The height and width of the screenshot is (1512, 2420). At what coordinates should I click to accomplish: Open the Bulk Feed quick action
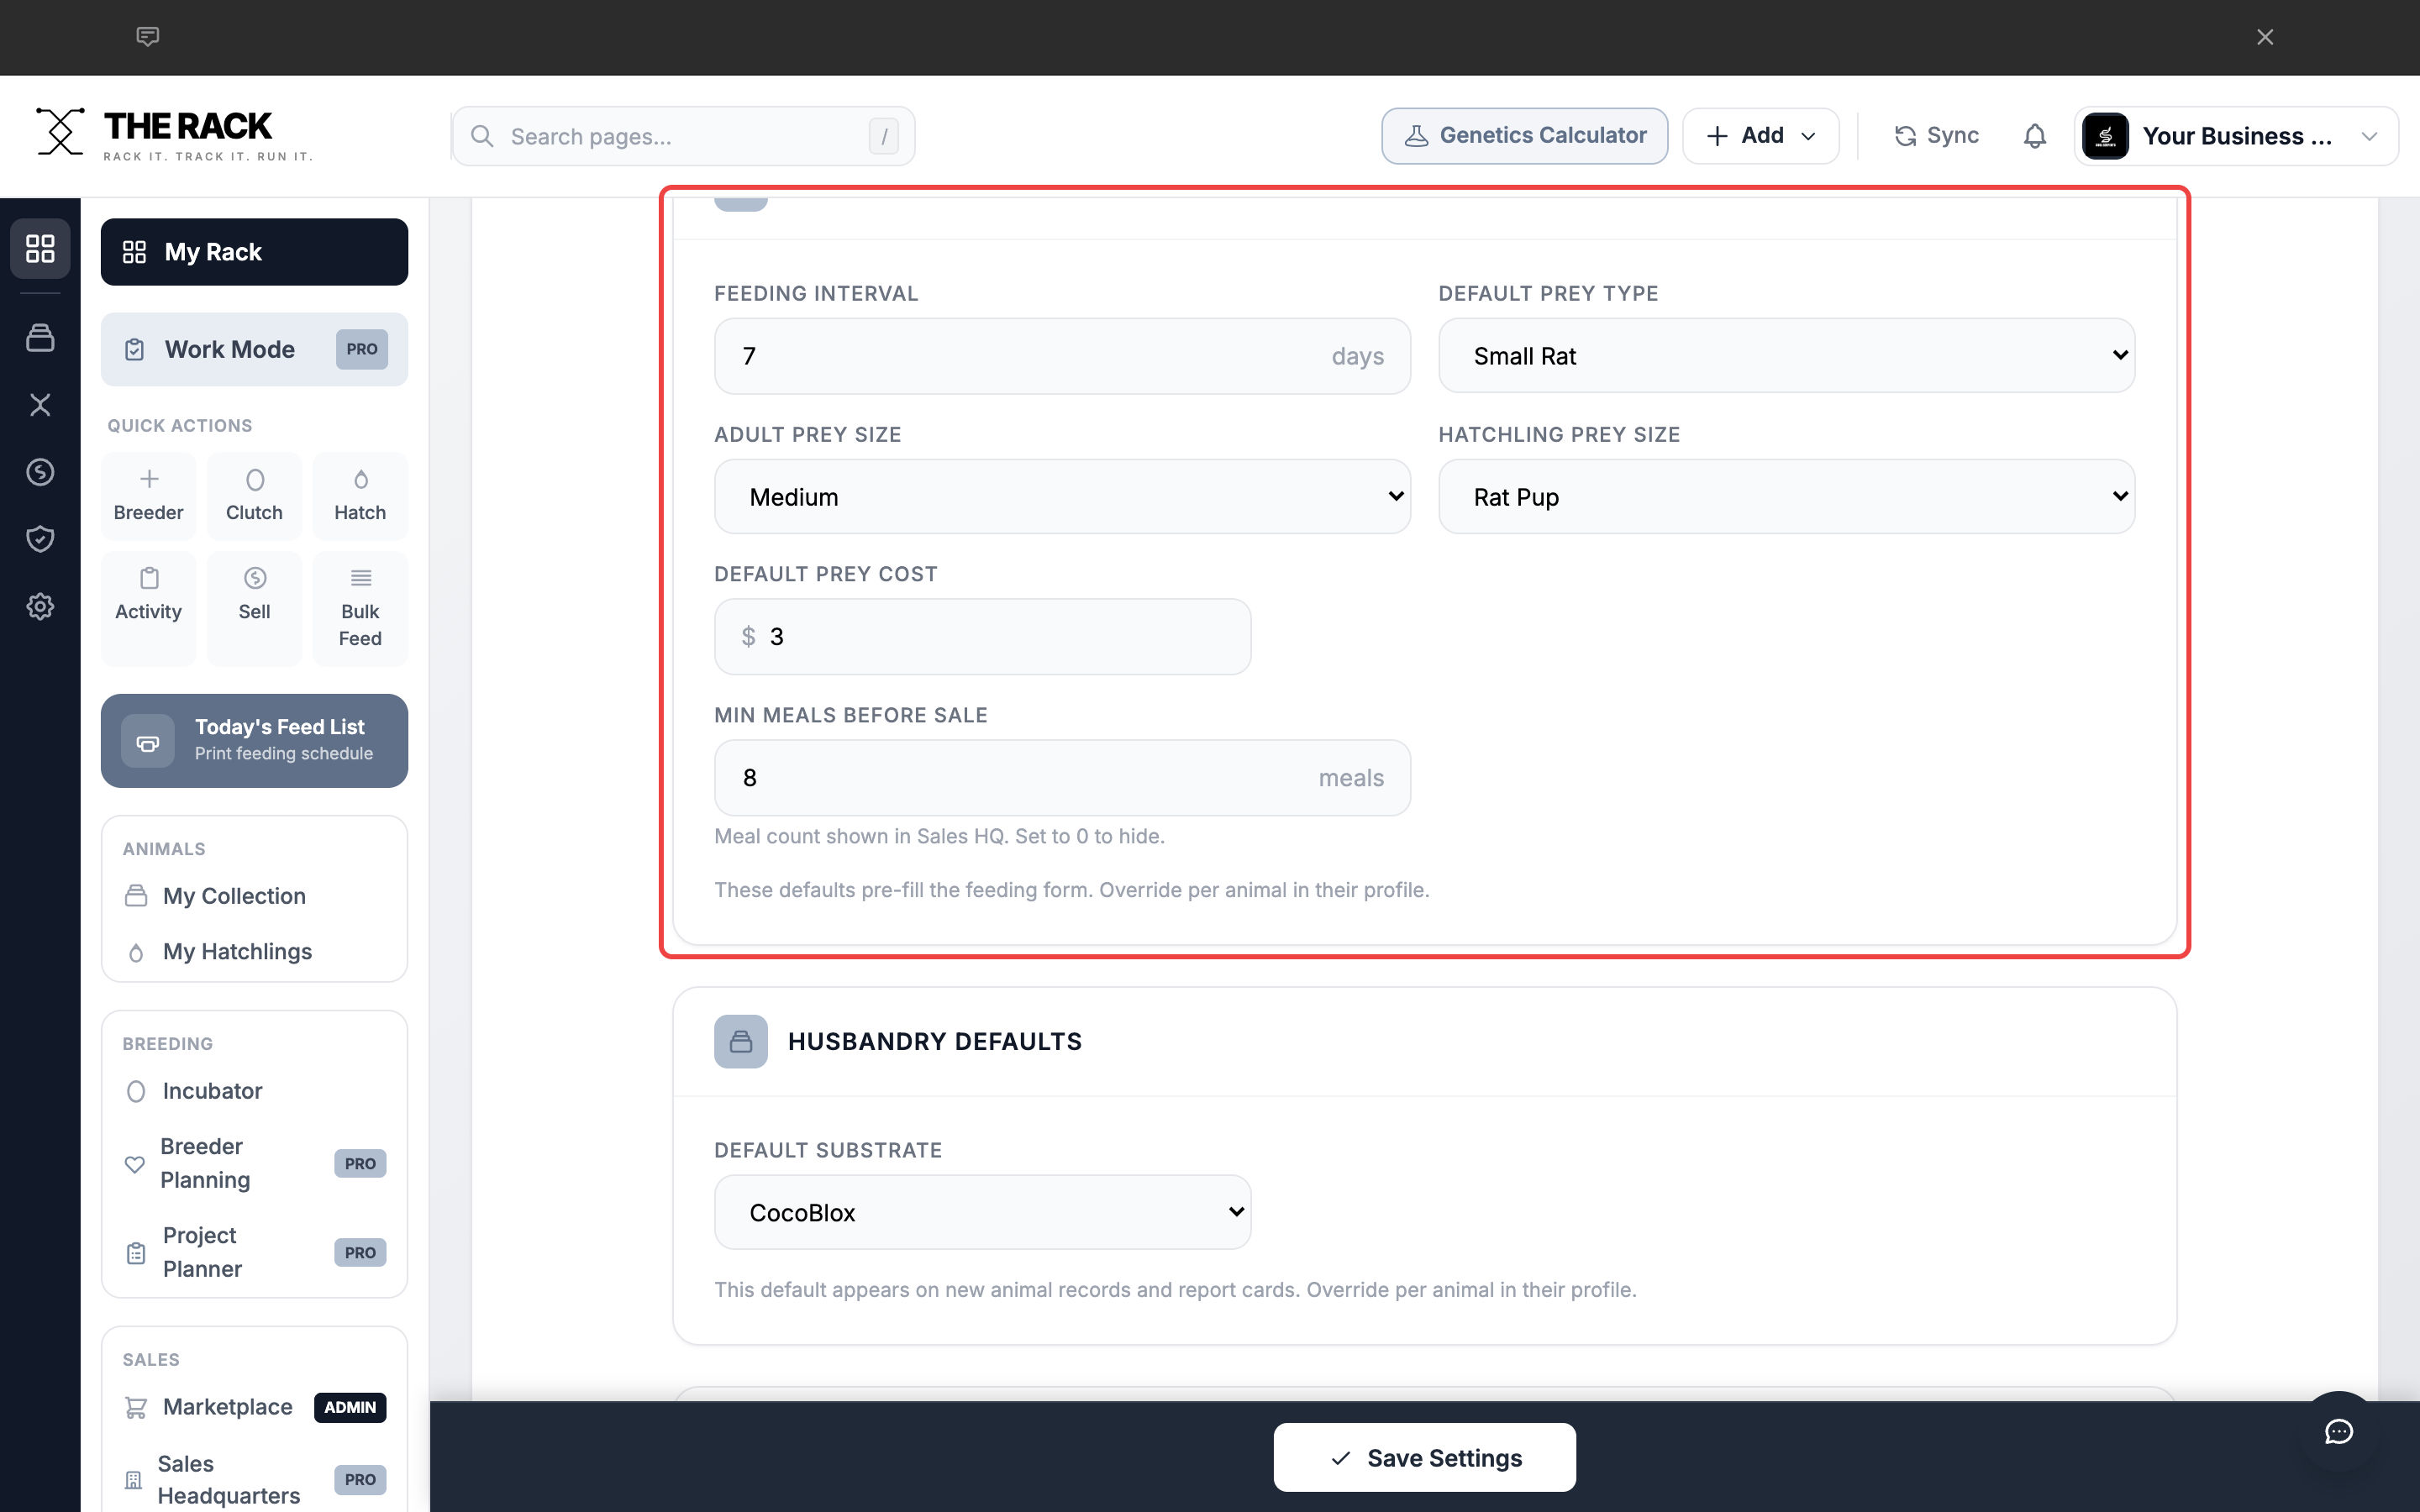pyautogui.click(x=360, y=608)
